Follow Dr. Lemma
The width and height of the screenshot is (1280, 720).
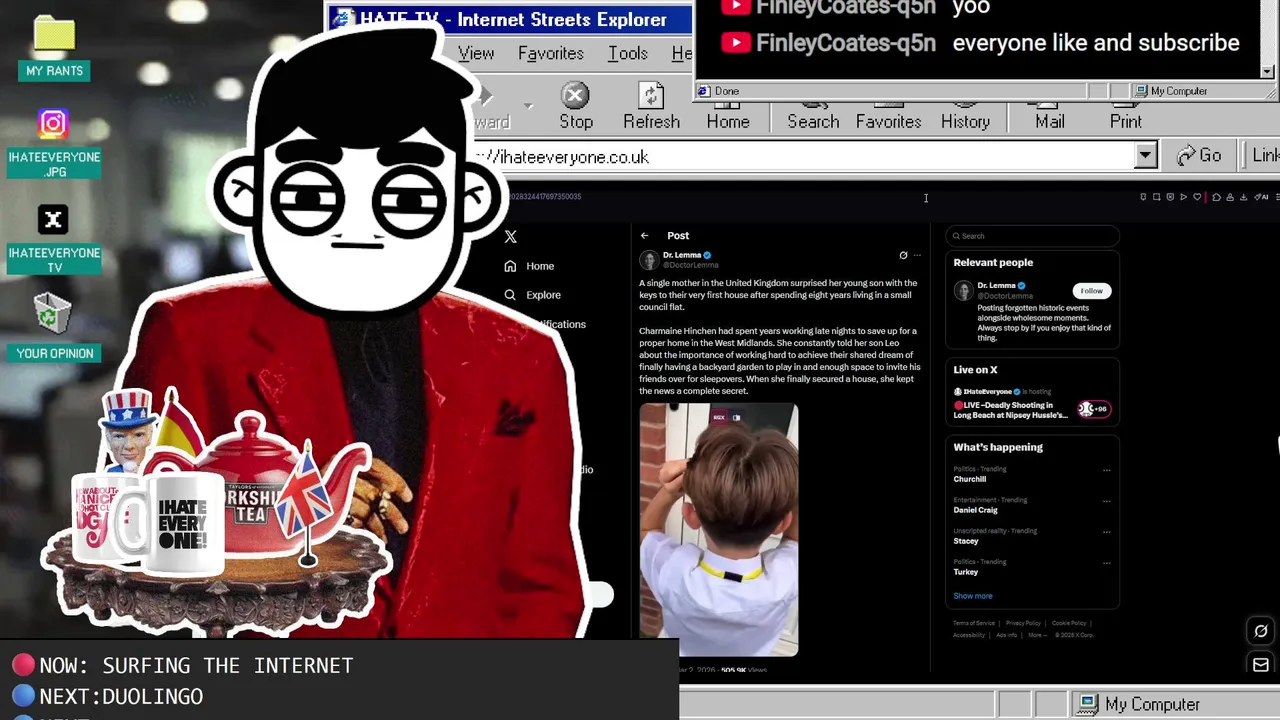click(1091, 291)
